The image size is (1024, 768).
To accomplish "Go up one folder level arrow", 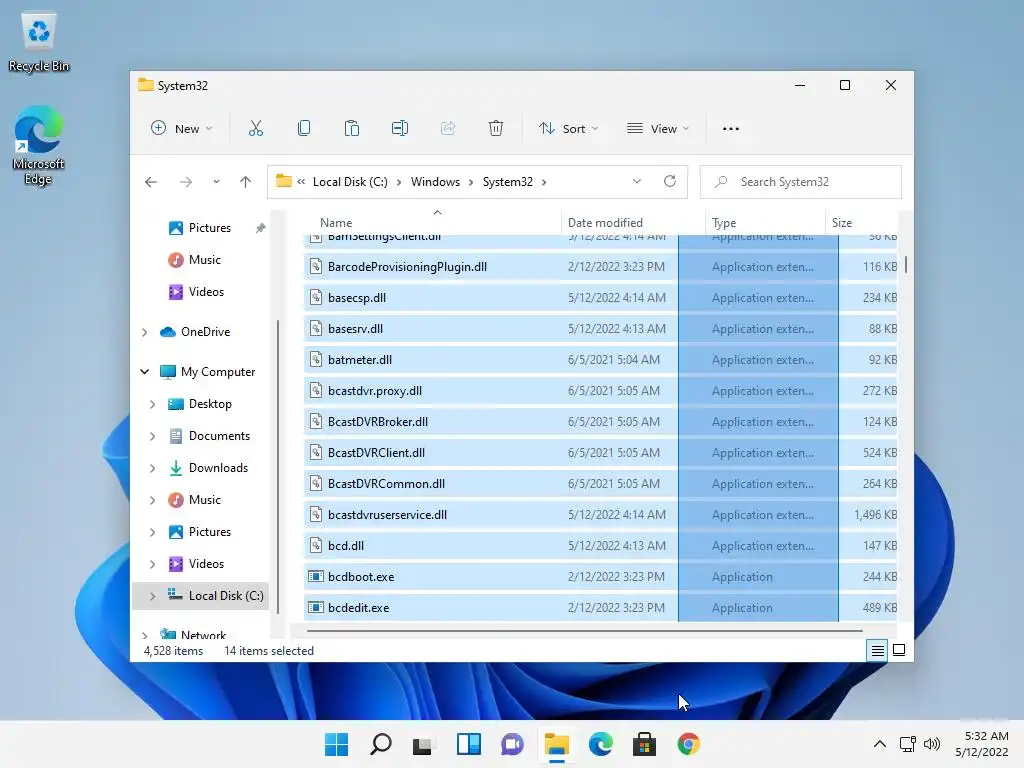I will pos(246,182).
